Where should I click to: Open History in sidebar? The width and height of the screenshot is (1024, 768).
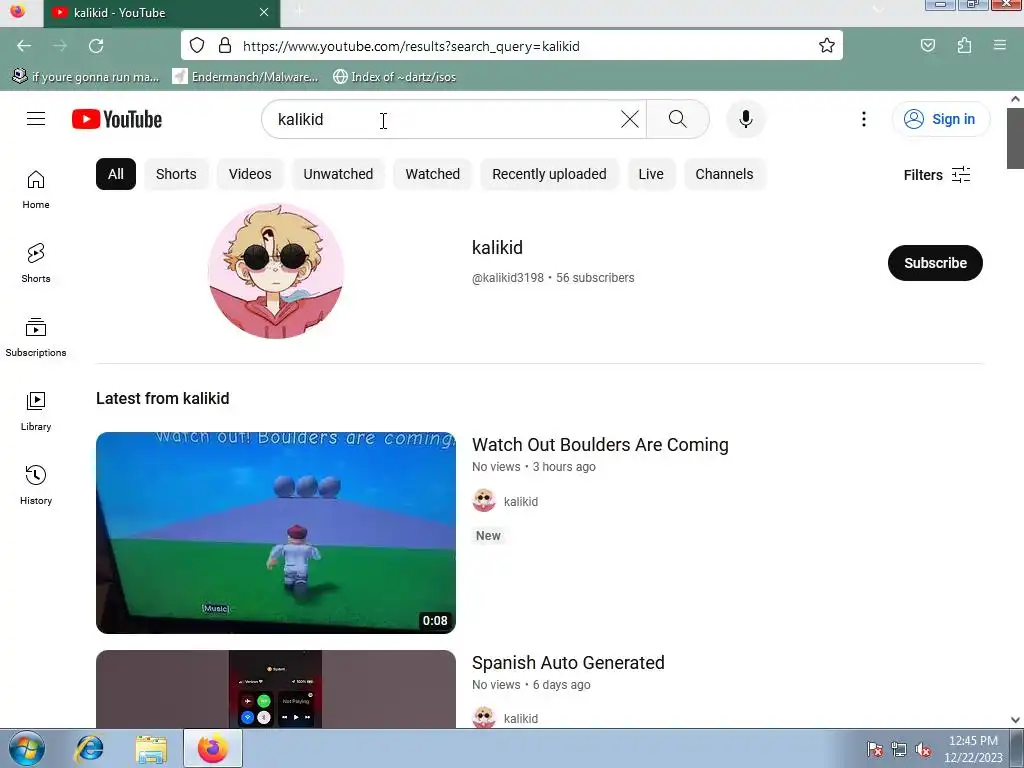click(x=36, y=485)
